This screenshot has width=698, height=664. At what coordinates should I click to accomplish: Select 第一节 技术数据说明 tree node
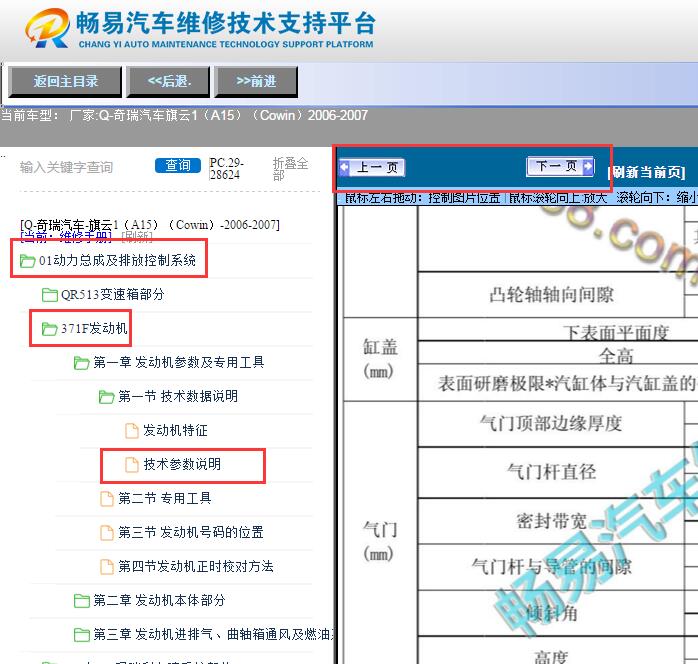(x=178, y=396)
